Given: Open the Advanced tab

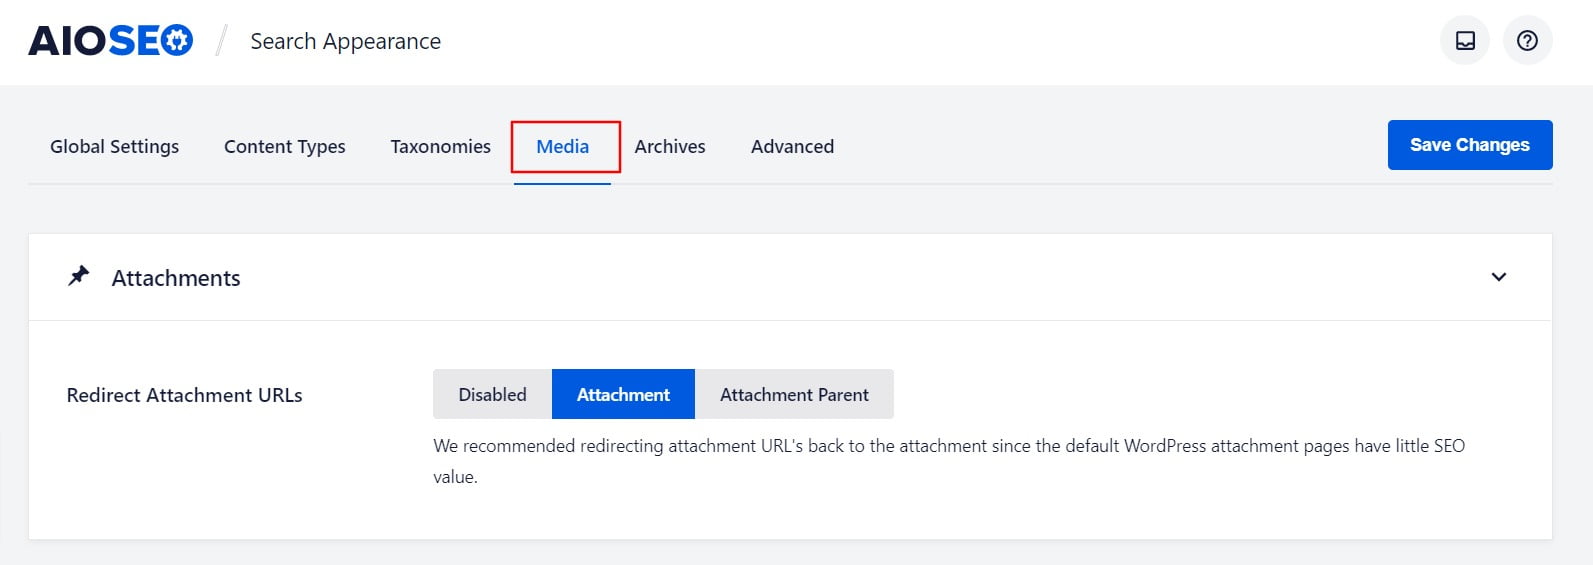Looking at the screenshot, I should tap(792, 147).
